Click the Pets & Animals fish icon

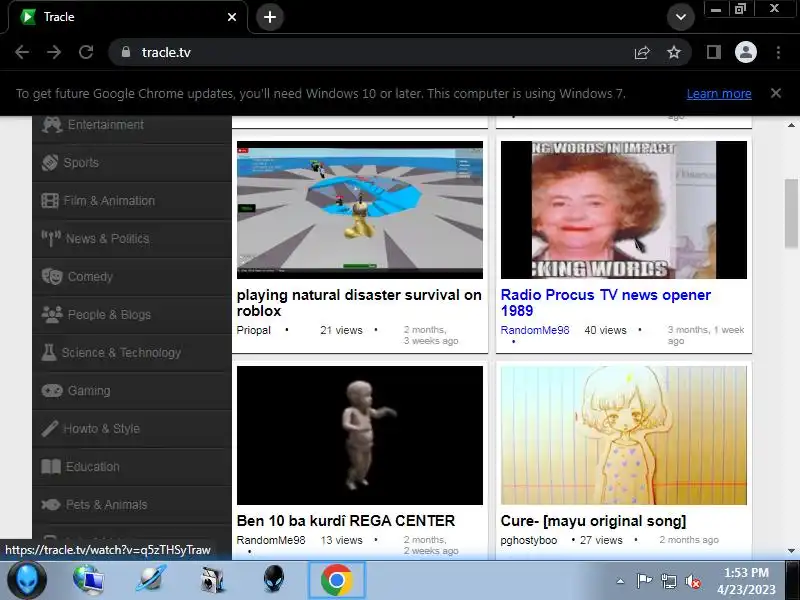tap(51, 505)
